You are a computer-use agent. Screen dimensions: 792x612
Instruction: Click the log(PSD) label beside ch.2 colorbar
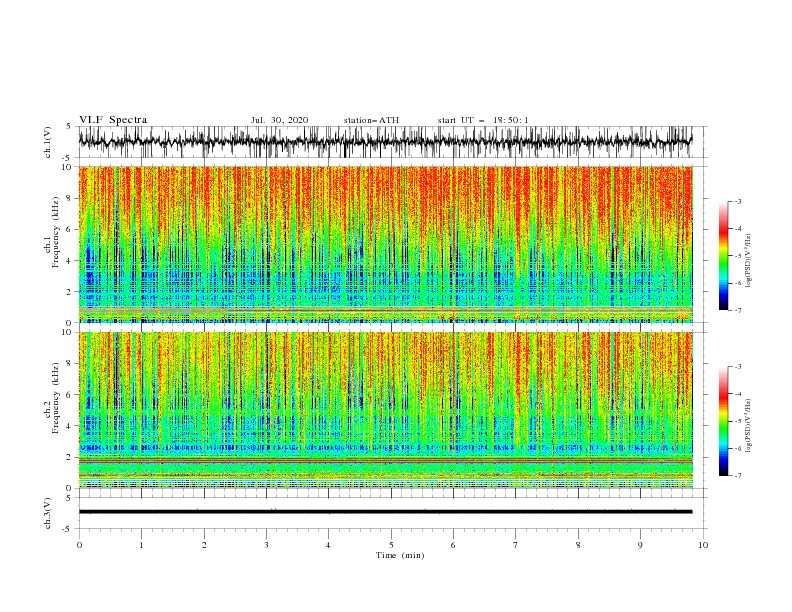click(749, 426)
